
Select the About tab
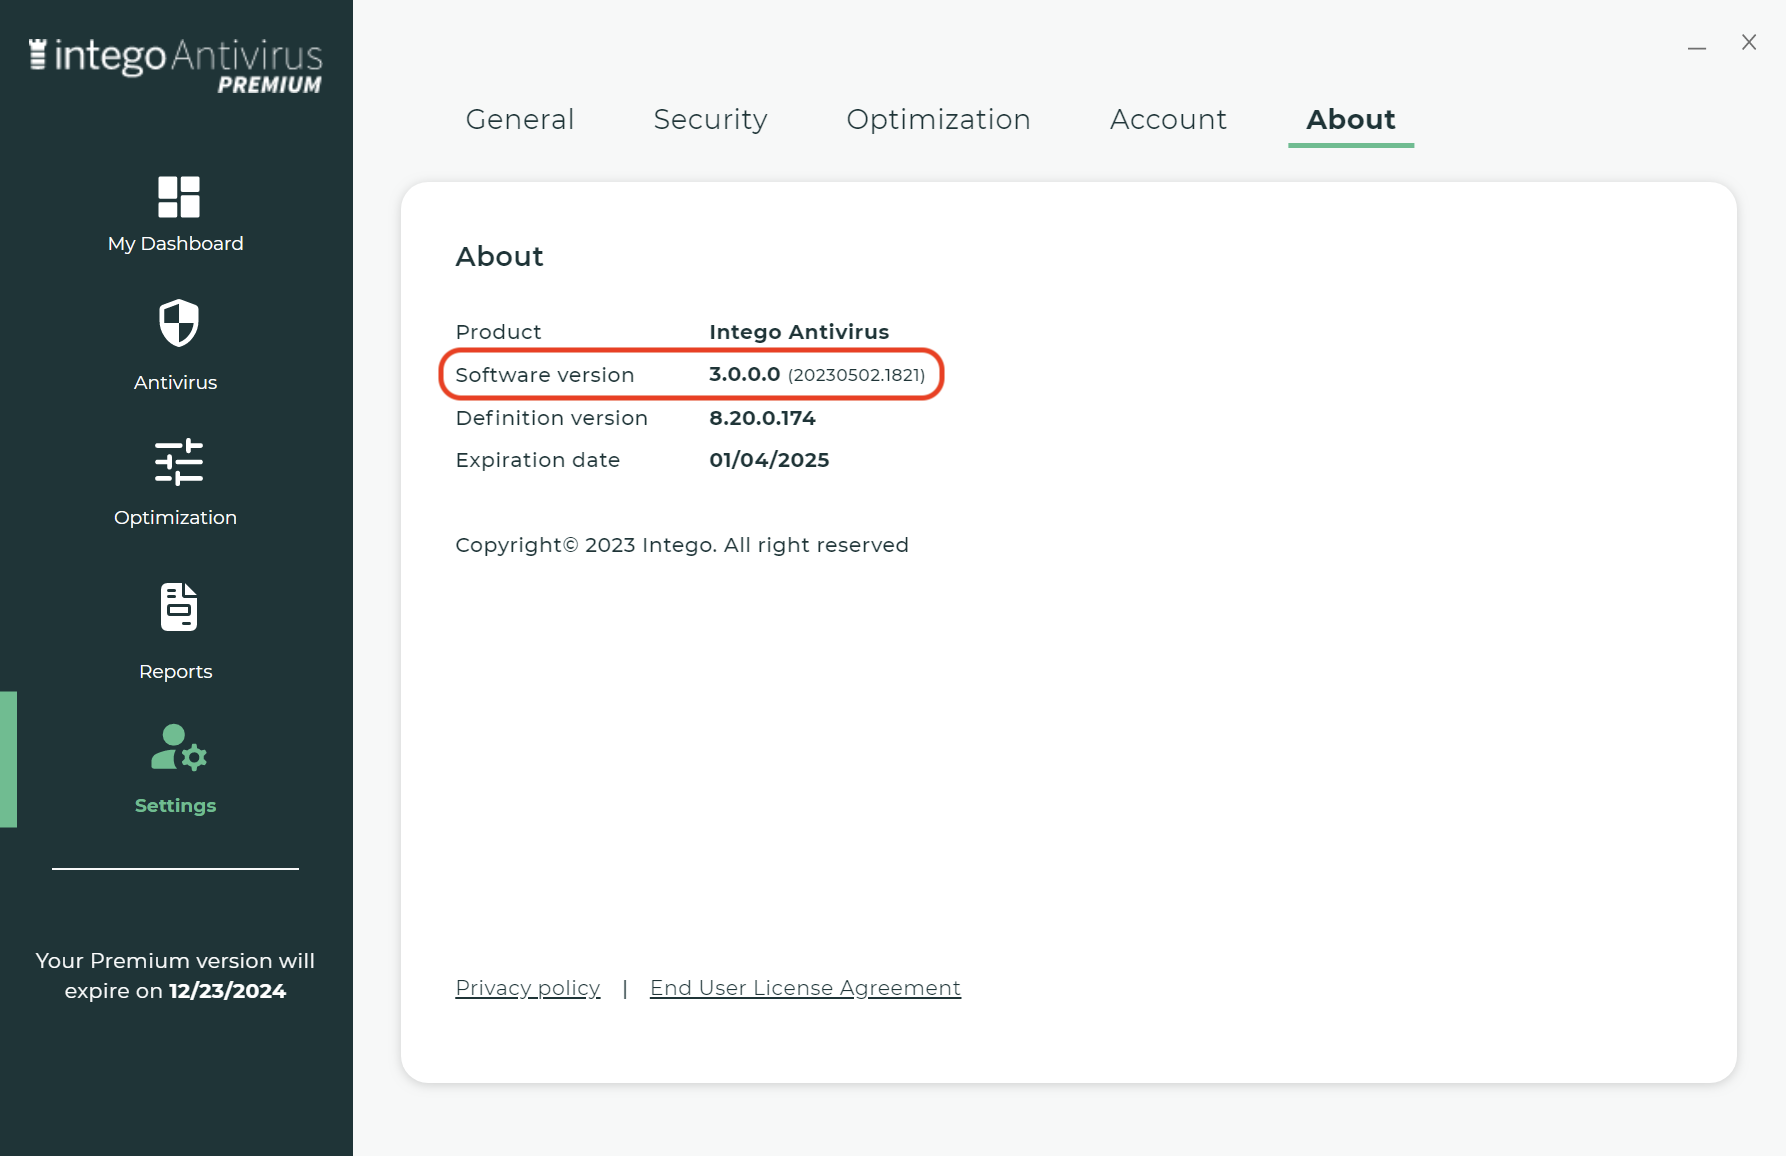1351,119
